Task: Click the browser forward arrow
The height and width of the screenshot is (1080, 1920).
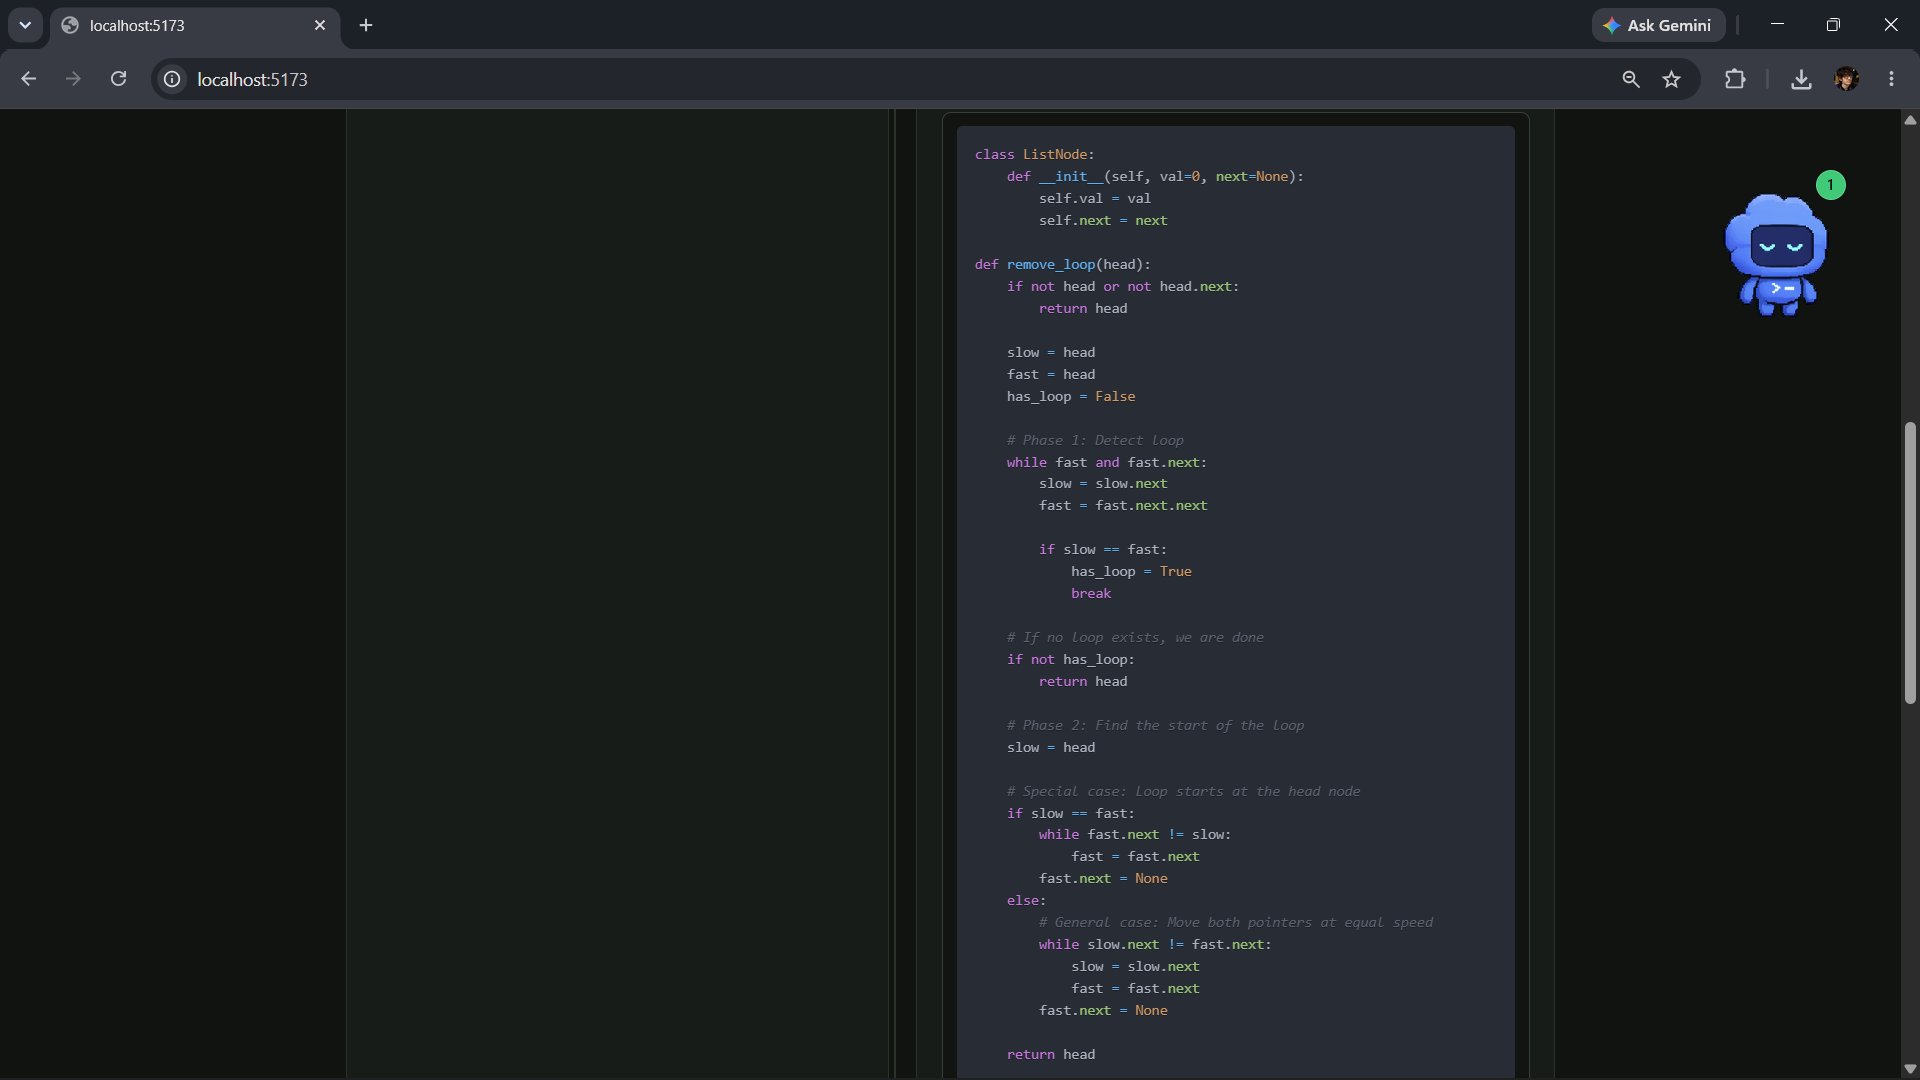Action: coord(73,79)
